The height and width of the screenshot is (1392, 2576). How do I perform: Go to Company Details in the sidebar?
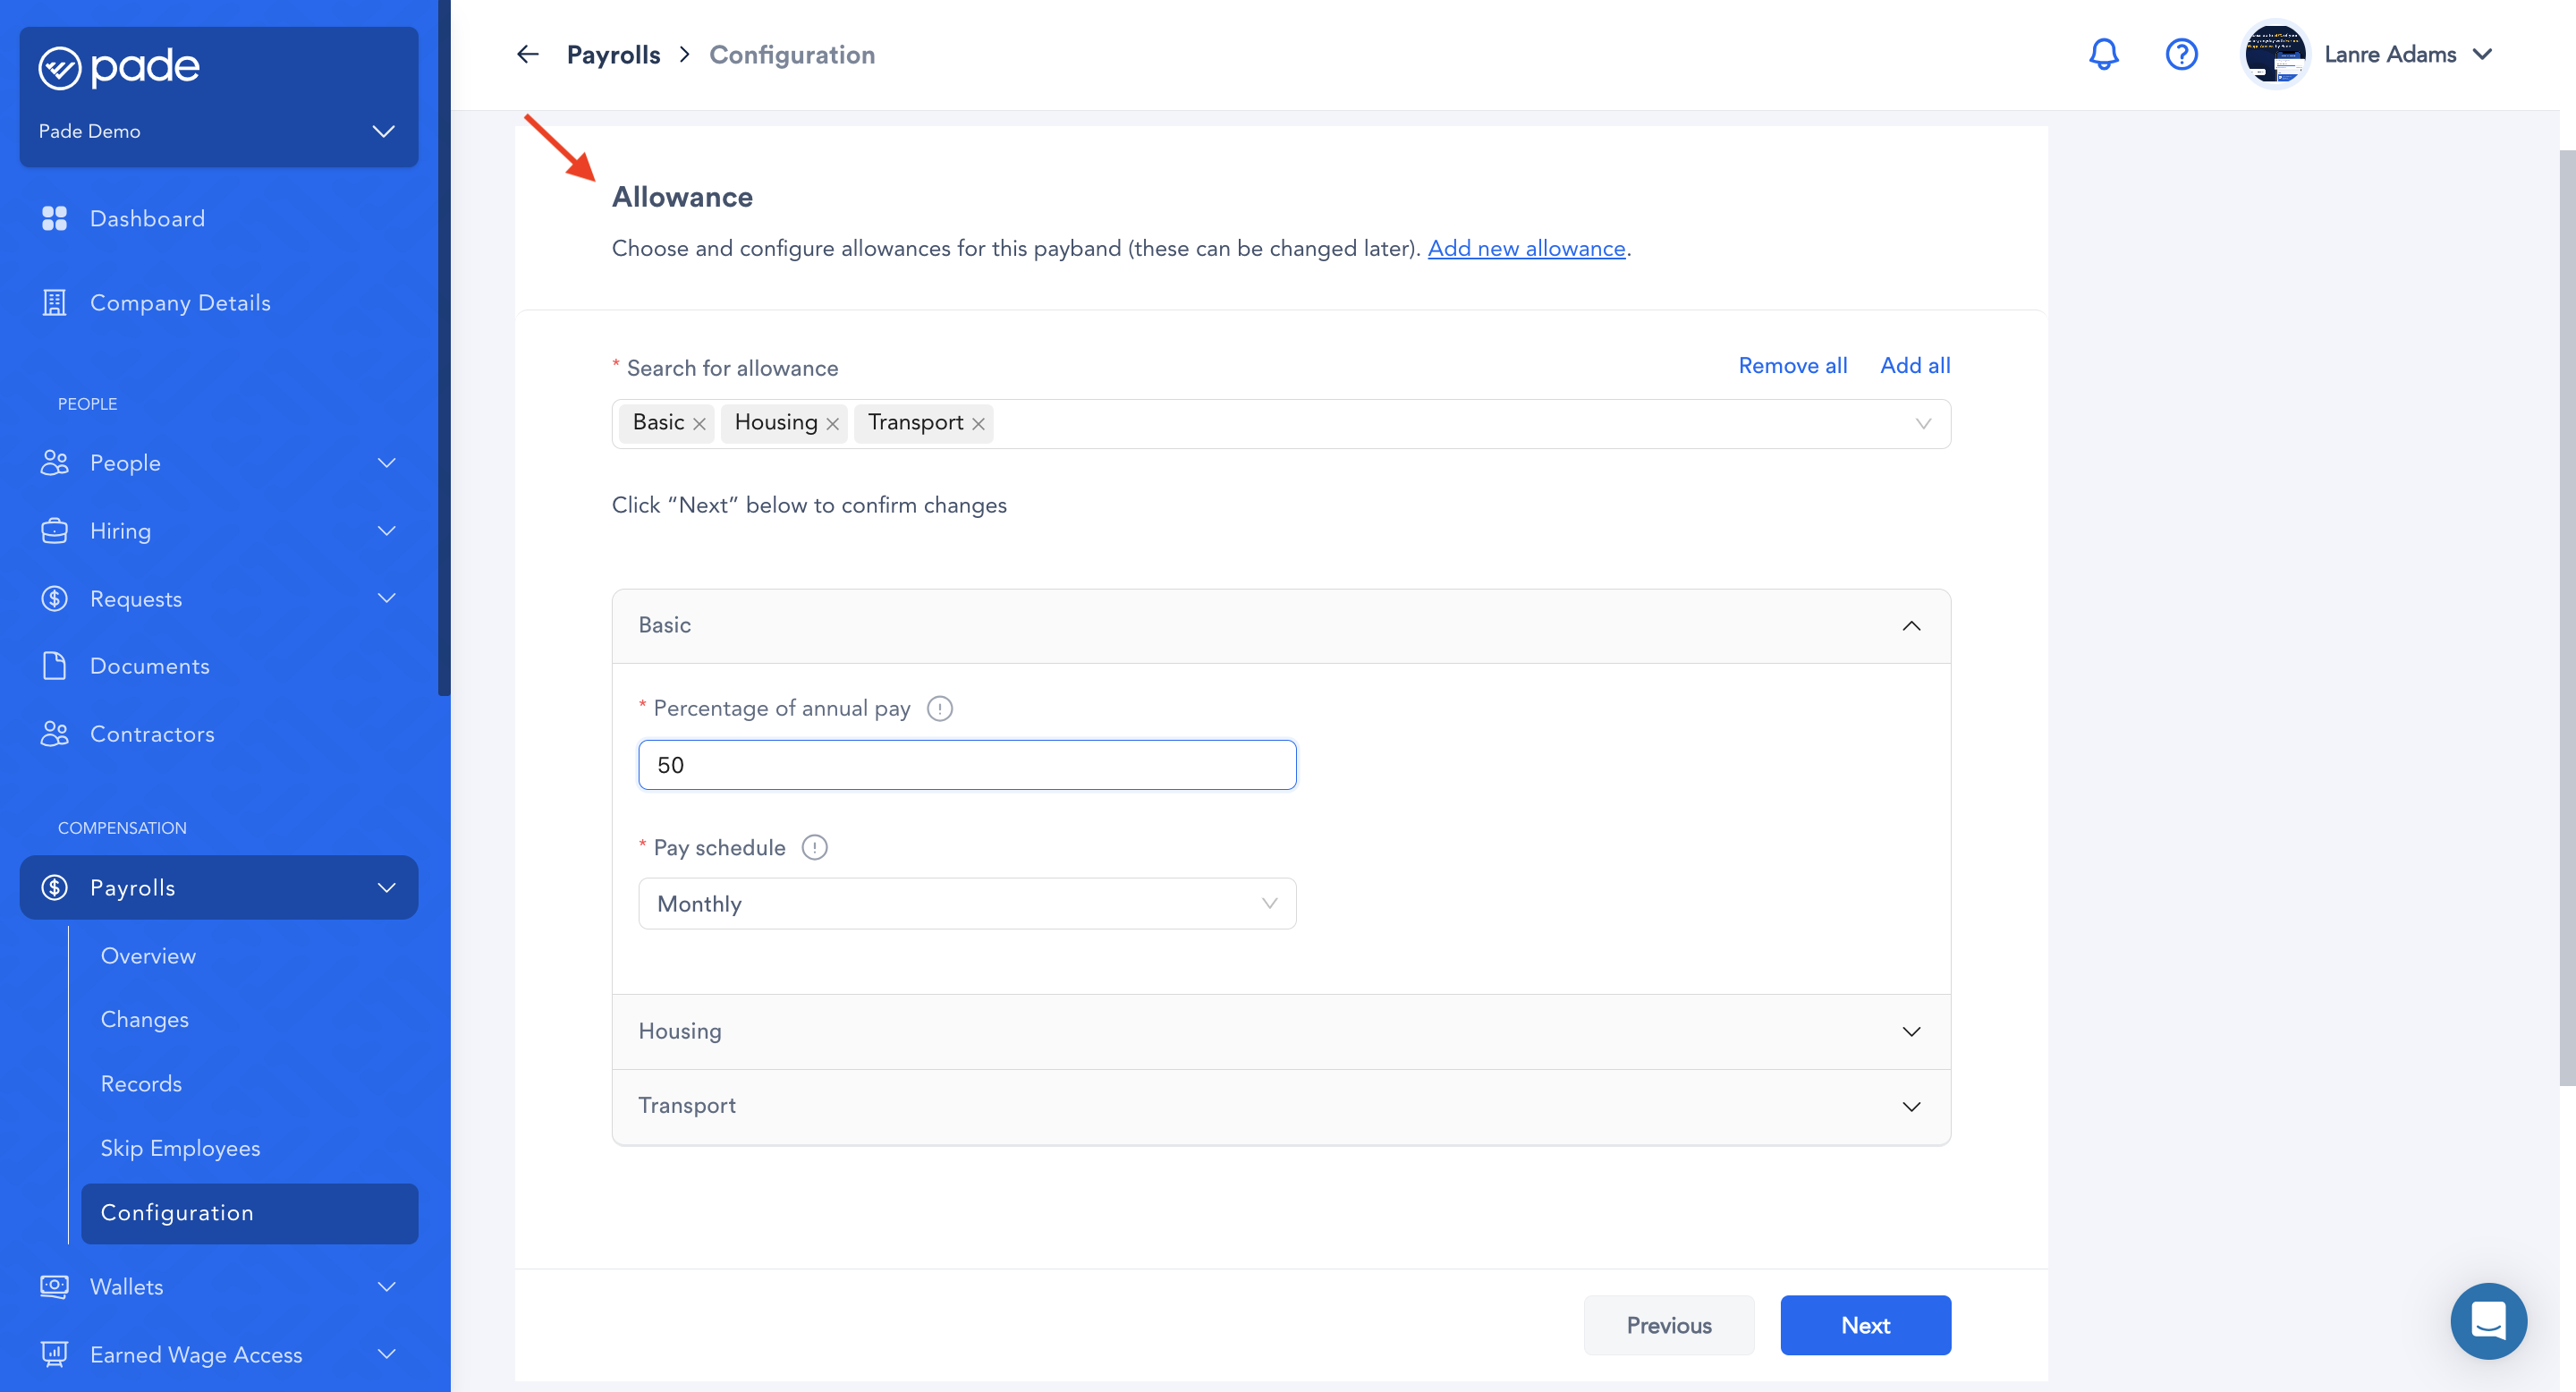pos(180,303)
